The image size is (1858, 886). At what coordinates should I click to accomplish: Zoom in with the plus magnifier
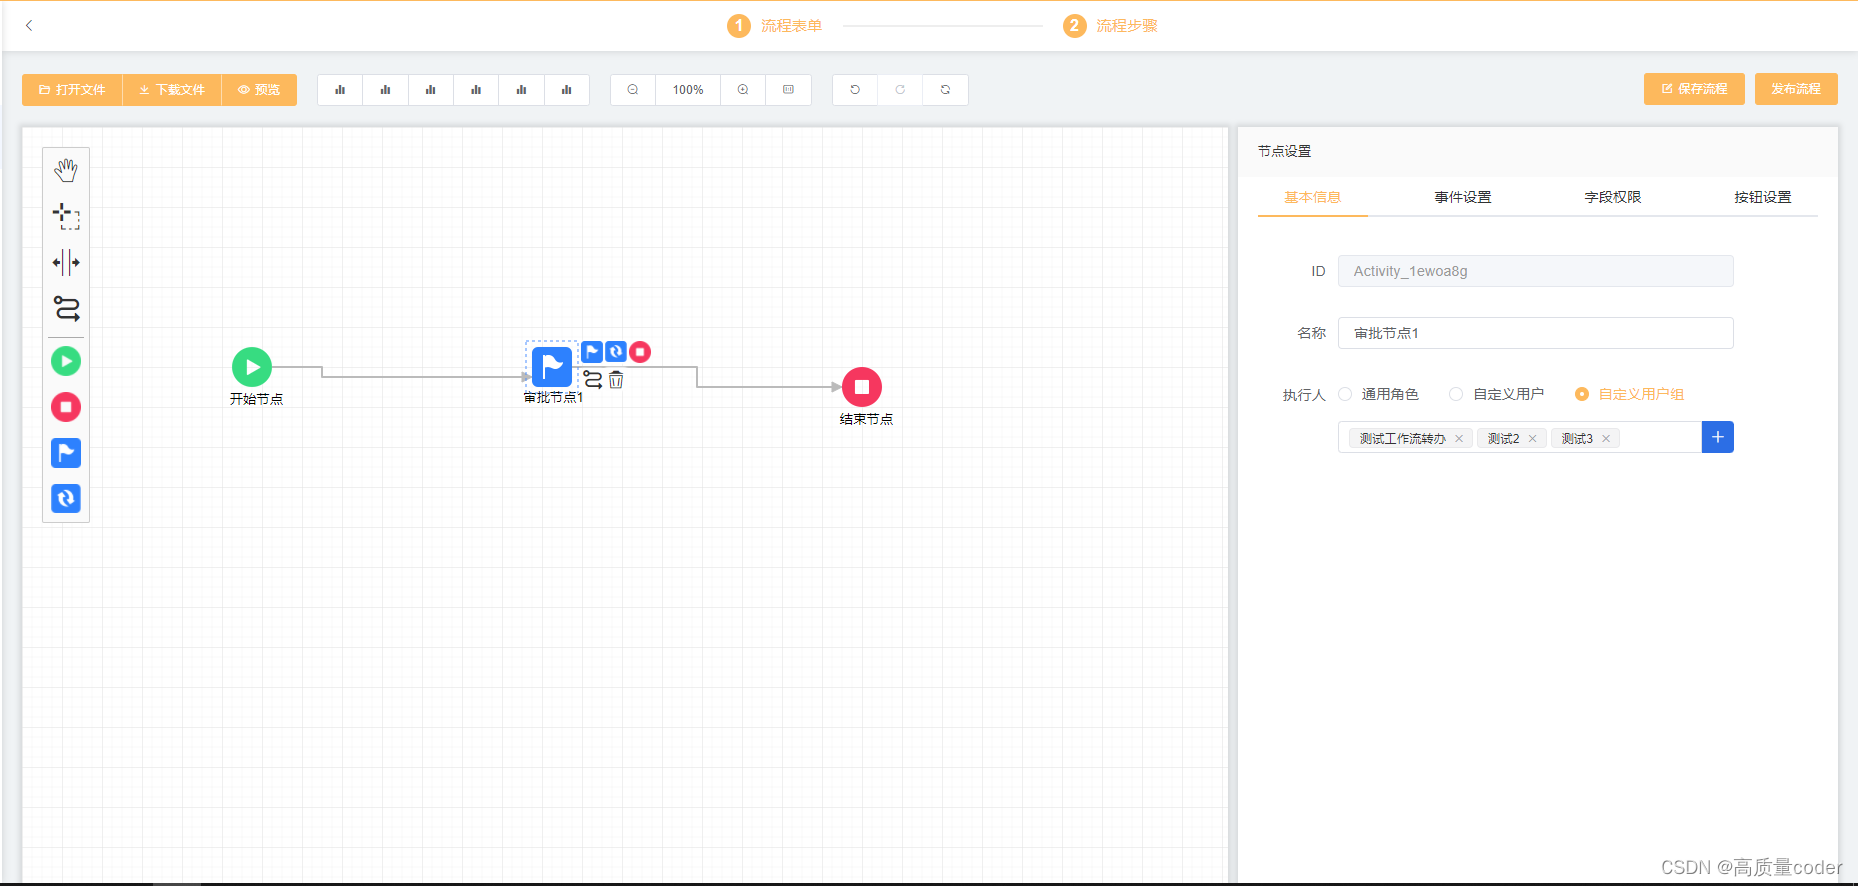pos(743,90)
